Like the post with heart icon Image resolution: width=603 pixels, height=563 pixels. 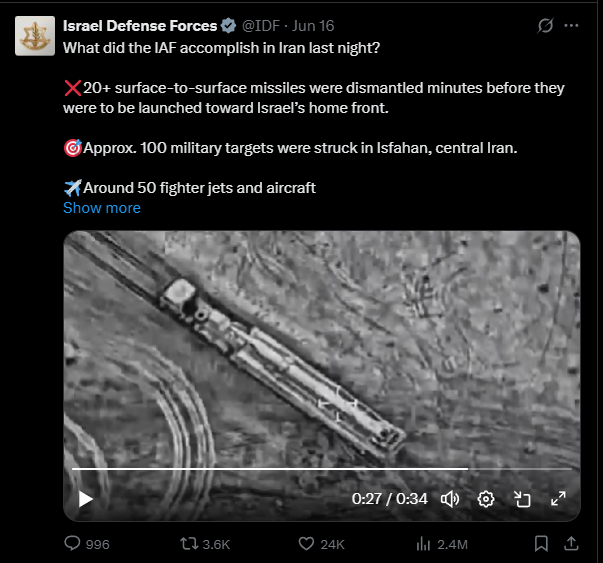pyautogui.click(x=307, y=544)
